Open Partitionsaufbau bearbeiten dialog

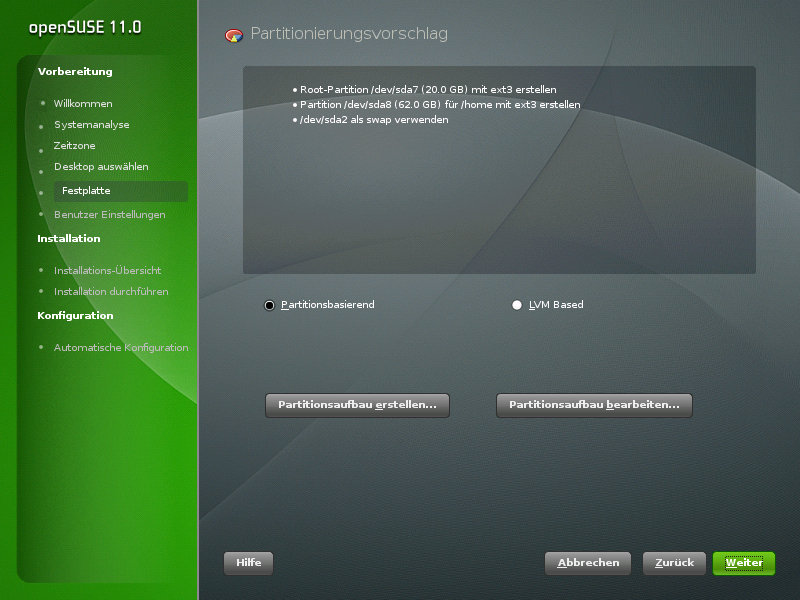[x=594, y=405]
